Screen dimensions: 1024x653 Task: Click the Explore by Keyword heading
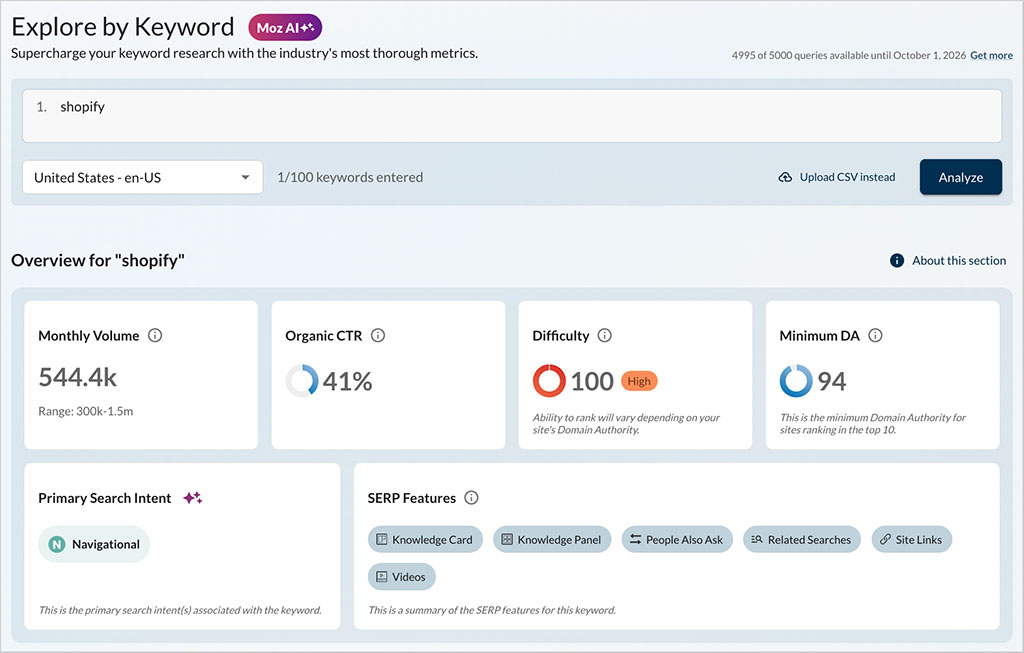click(x=123, y=27)
